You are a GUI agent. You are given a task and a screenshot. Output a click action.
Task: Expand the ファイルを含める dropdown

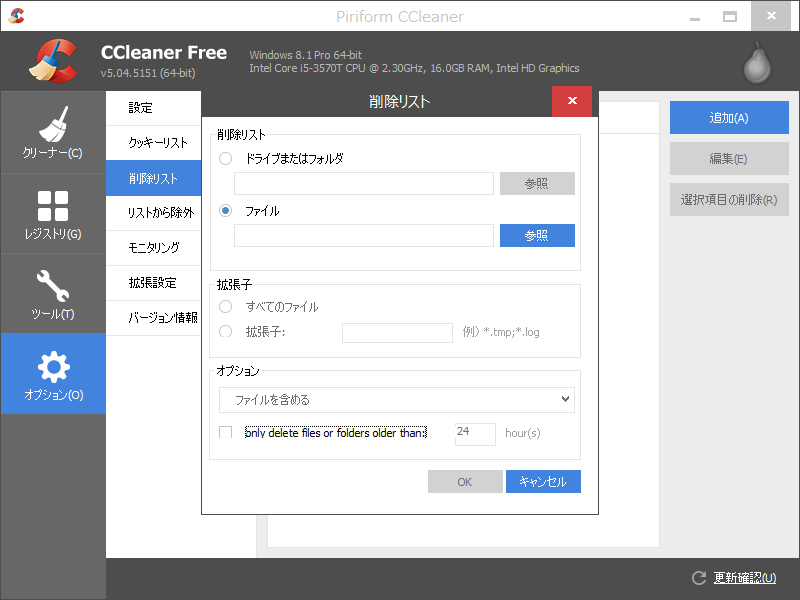coord(397,400)
